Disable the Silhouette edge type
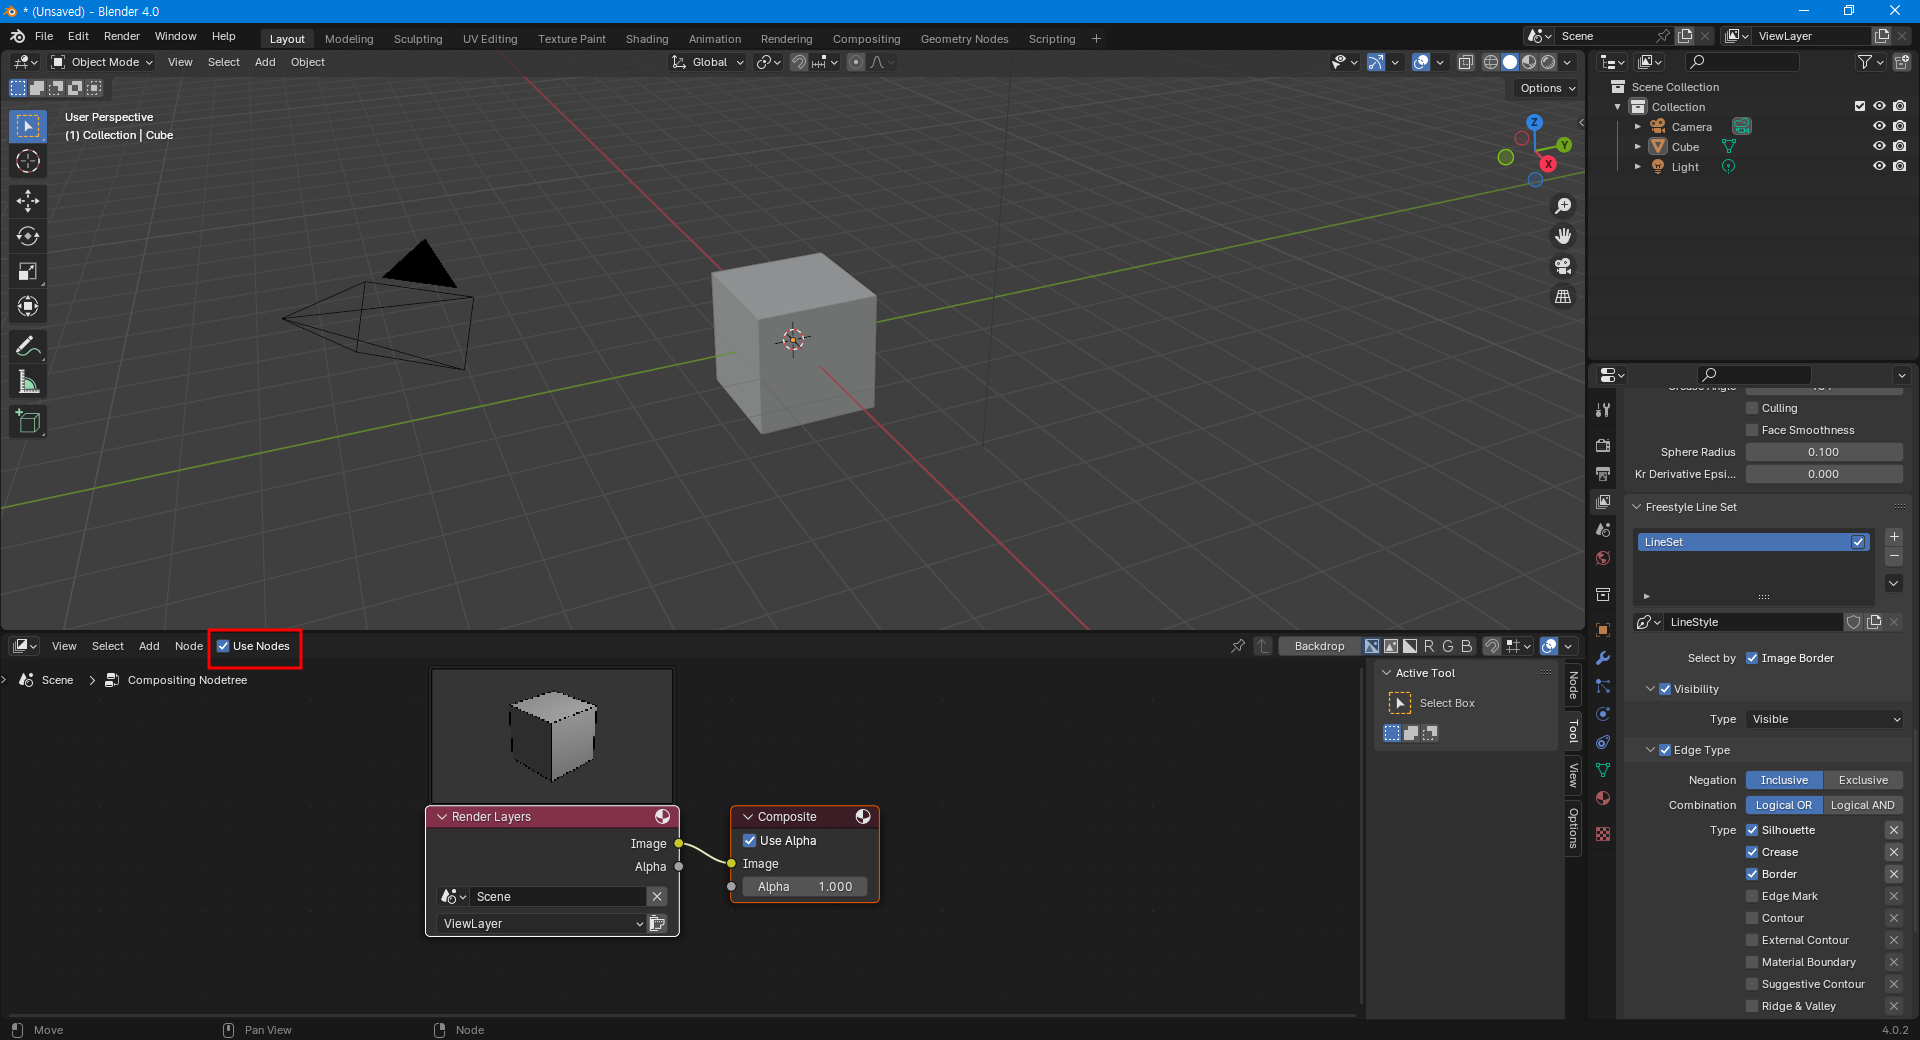 coord(1752,830)
